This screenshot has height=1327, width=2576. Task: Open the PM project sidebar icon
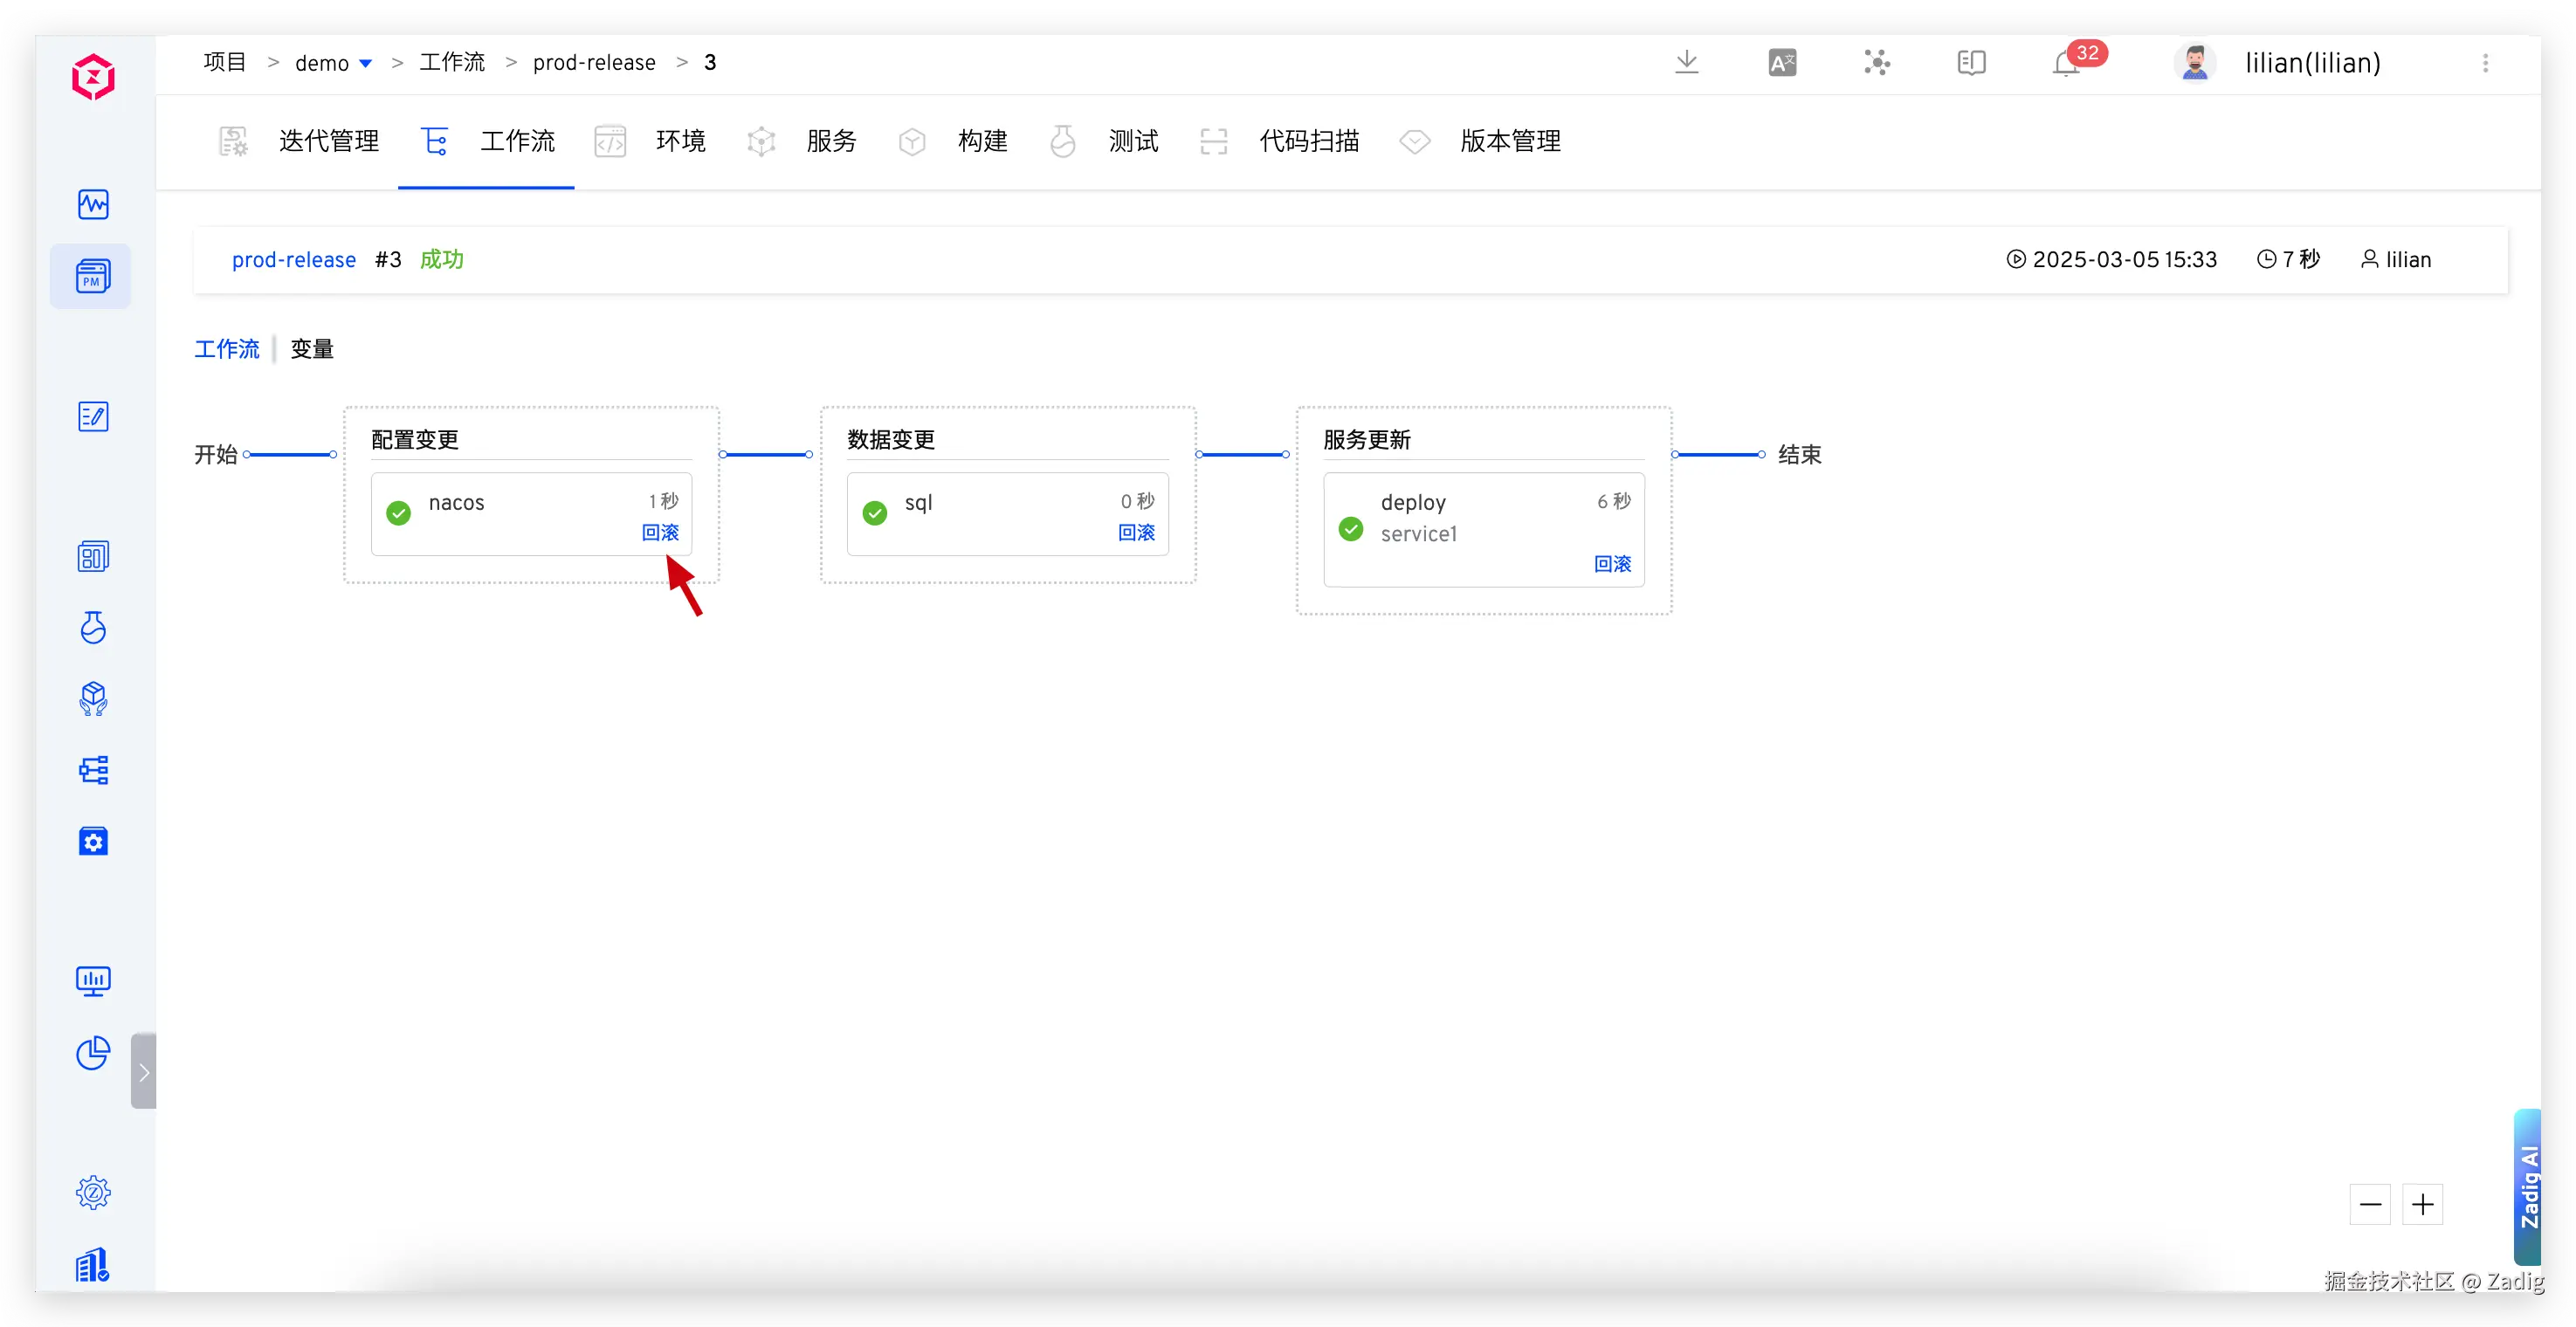click(92, 276)
